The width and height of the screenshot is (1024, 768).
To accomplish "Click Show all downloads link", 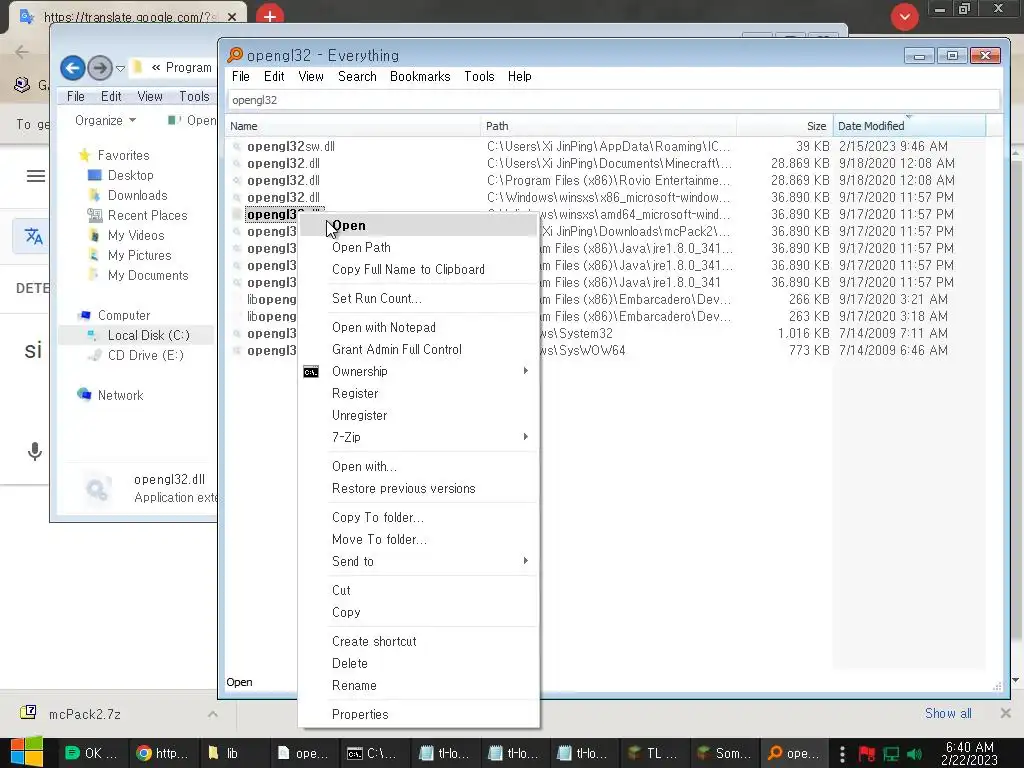I will pos(948,713).
